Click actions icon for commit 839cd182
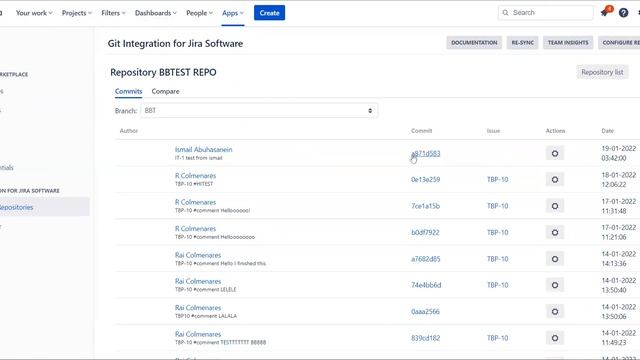This screenshot has width=640, height=360. 555,338
